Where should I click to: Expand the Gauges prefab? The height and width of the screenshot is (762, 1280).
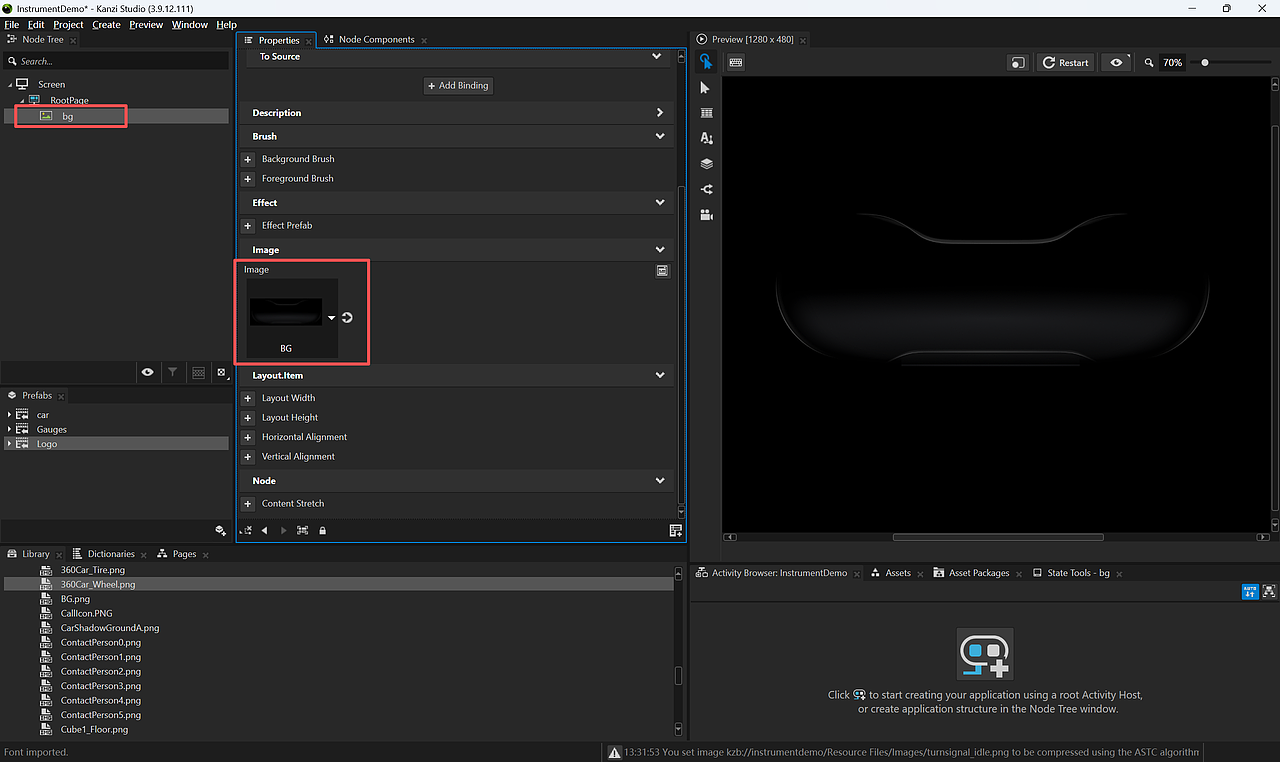(x=10, y=429)
